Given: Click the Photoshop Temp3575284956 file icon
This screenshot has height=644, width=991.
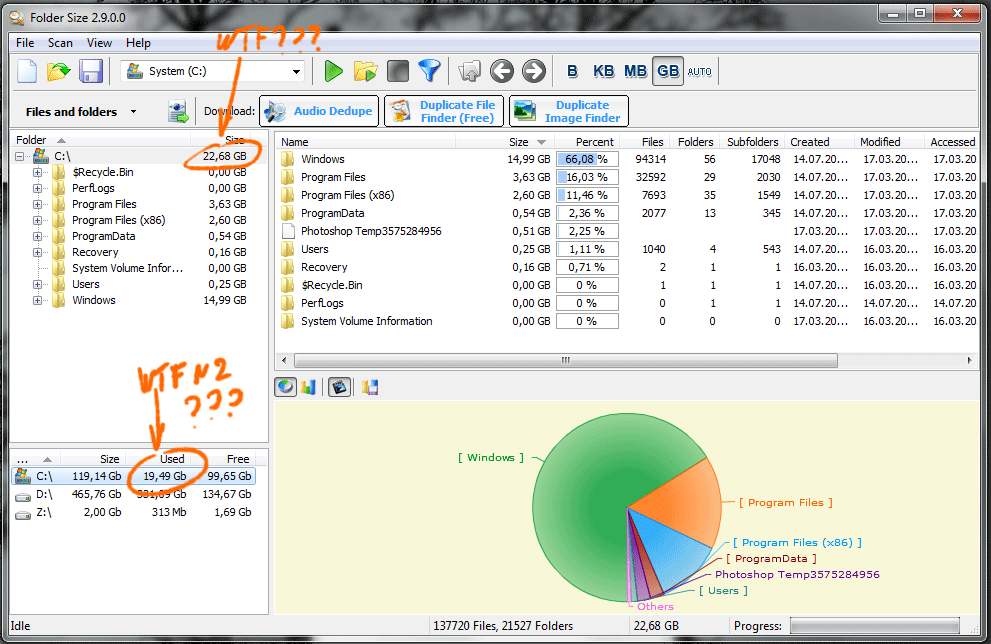Looking at the screenshot, I should click(288, 231).
